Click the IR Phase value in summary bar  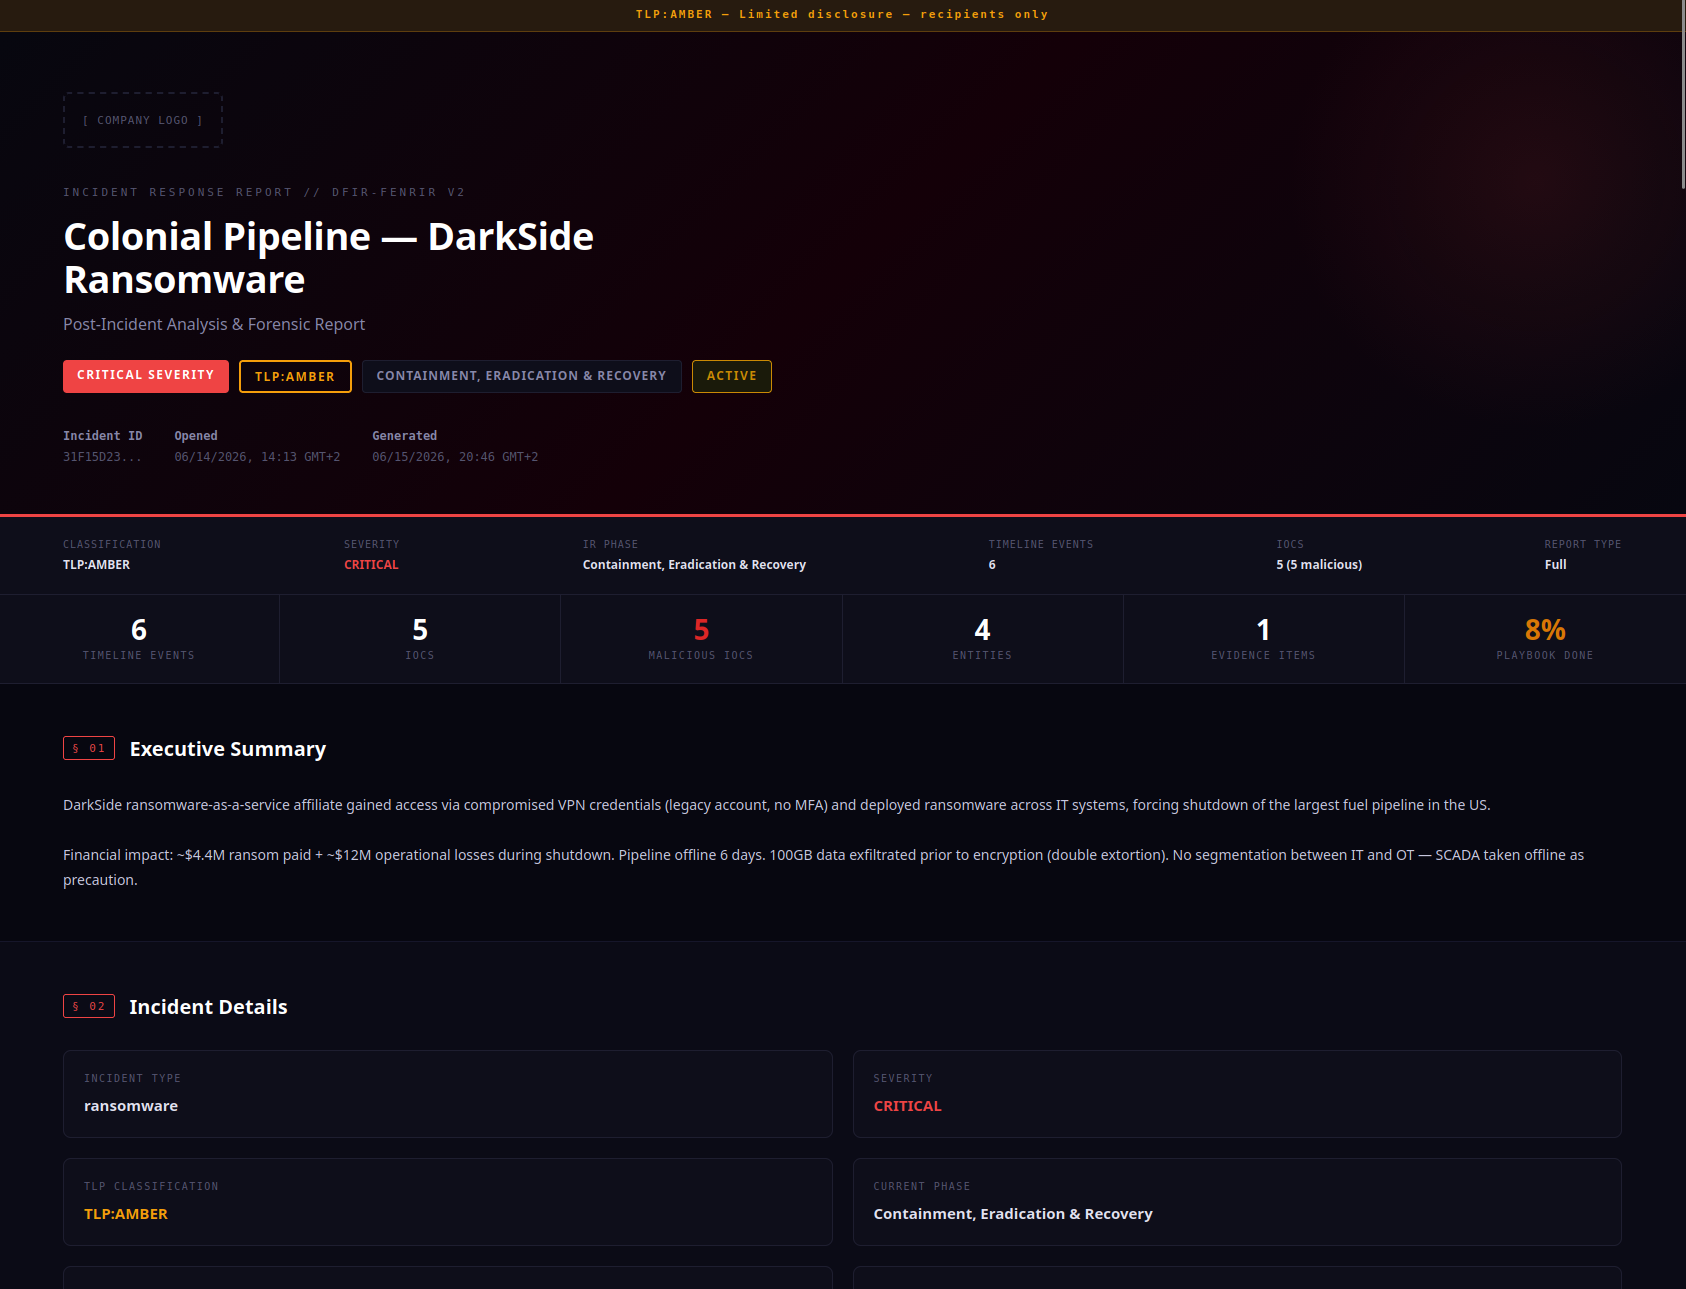[694, 565]
